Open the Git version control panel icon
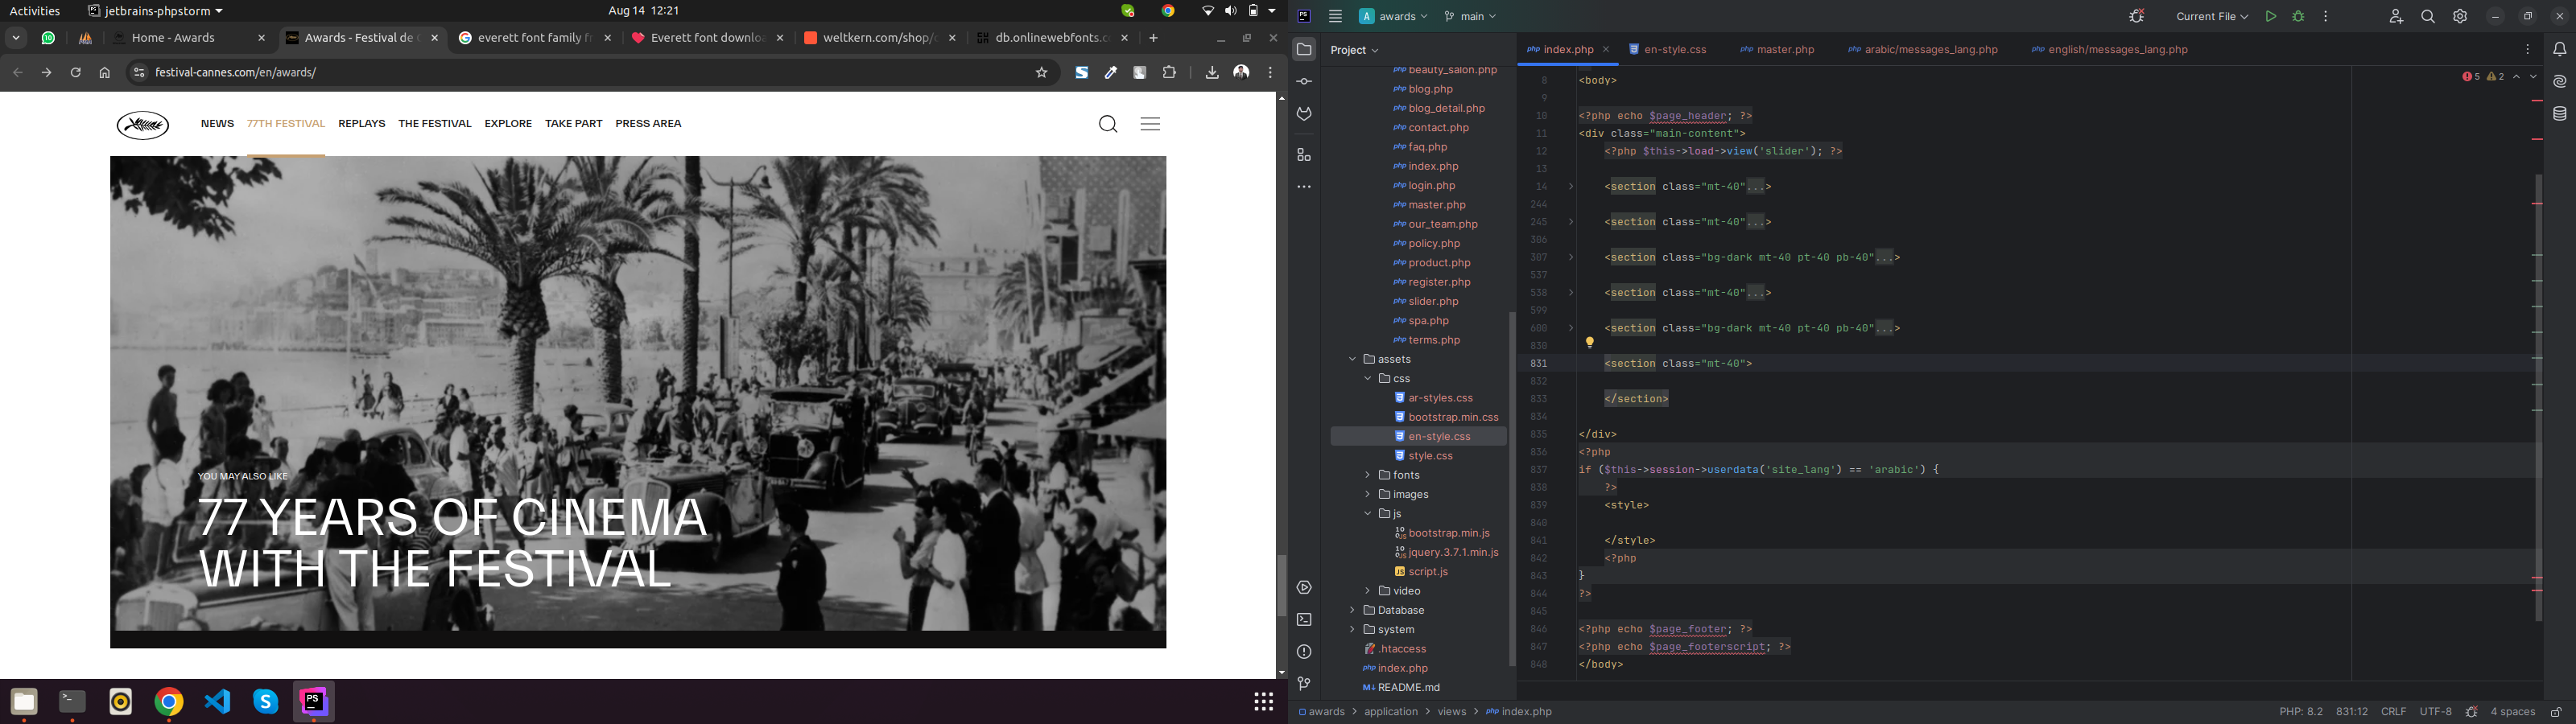Screen dimensions: 2576x724 [x=1304, y=684]
